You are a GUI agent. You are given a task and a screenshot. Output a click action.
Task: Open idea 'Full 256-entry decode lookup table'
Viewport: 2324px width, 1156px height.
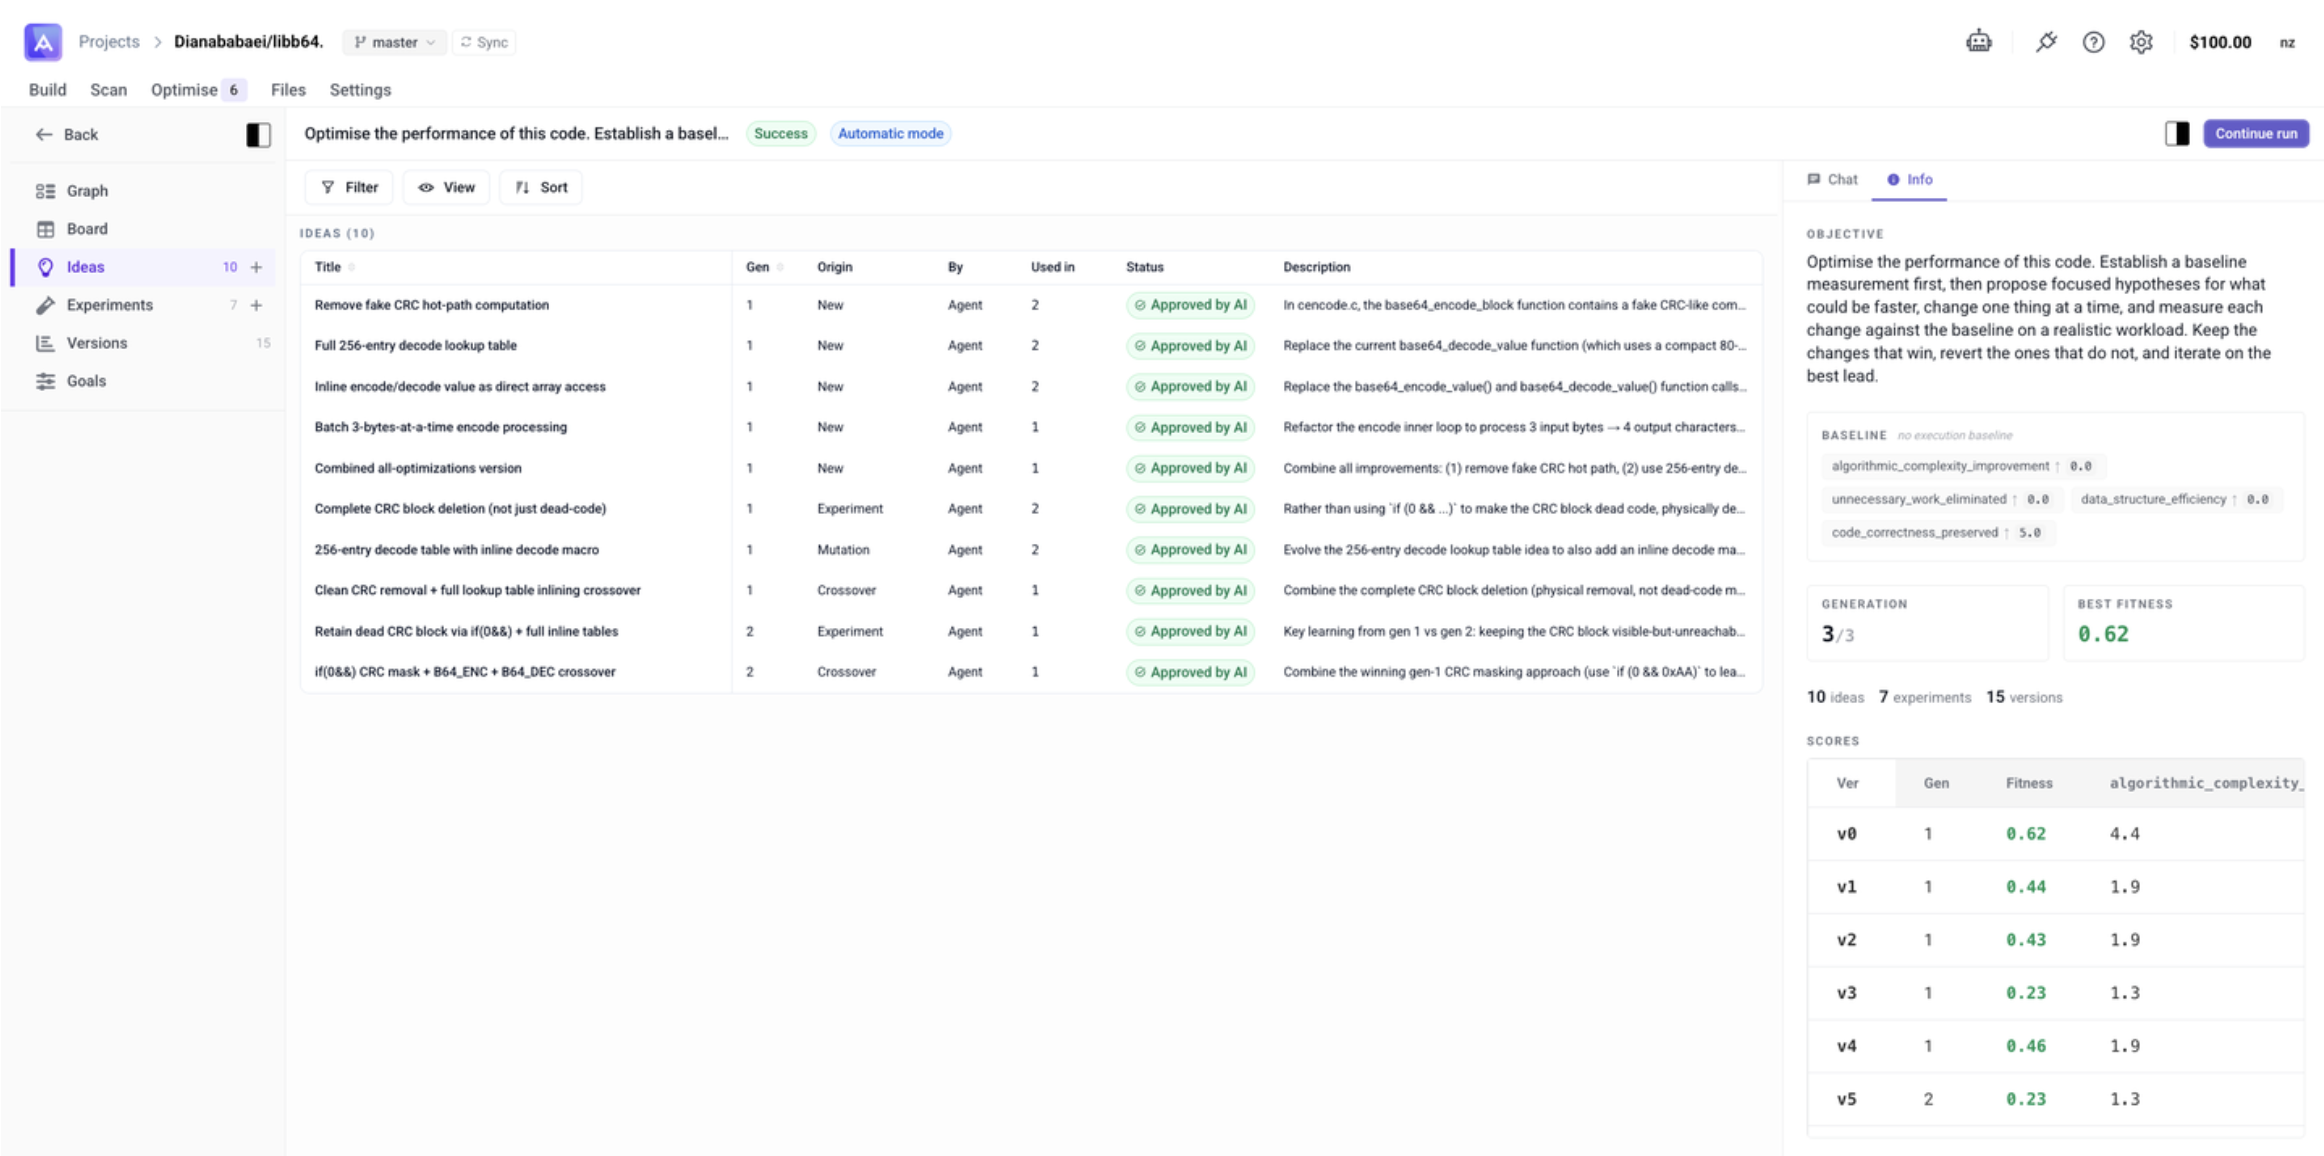coord(415,345)
